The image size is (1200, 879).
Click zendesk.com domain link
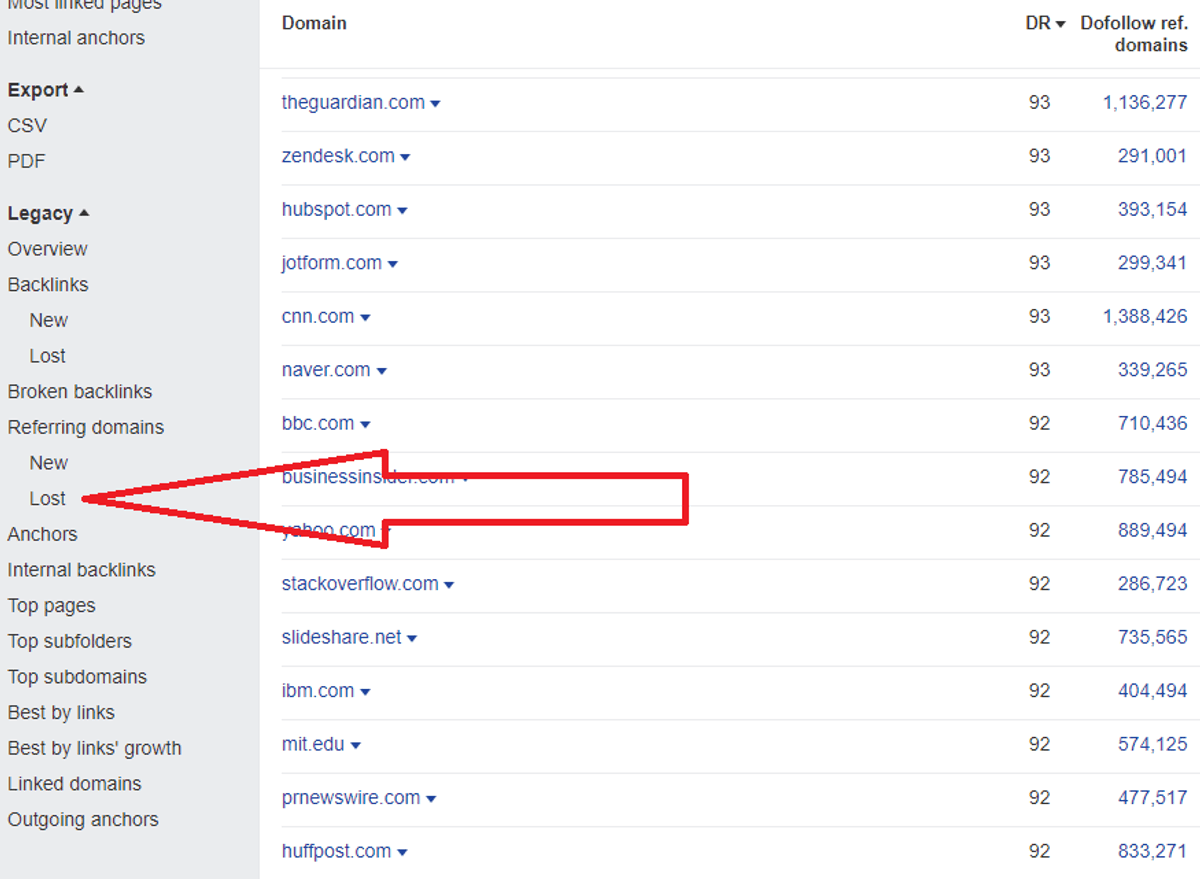coord(338,156)
